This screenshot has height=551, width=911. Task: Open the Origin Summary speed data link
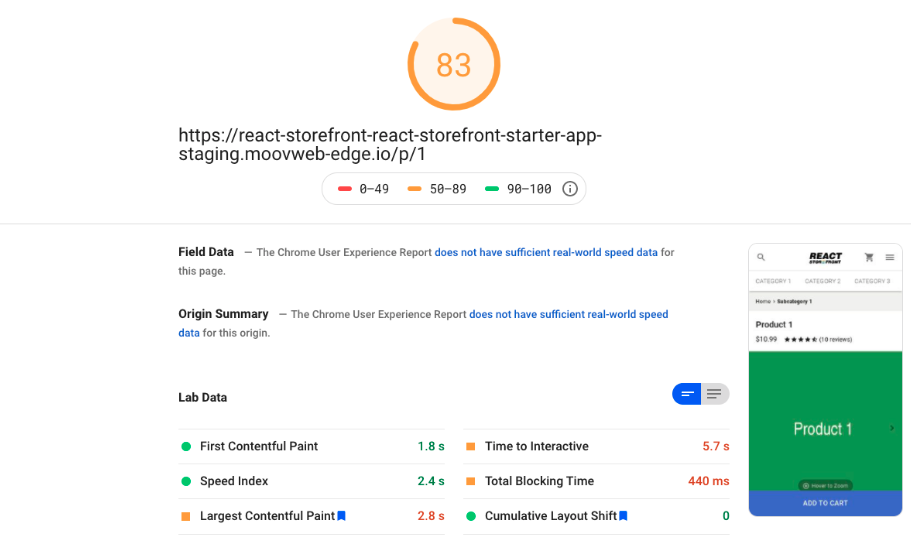569,314
